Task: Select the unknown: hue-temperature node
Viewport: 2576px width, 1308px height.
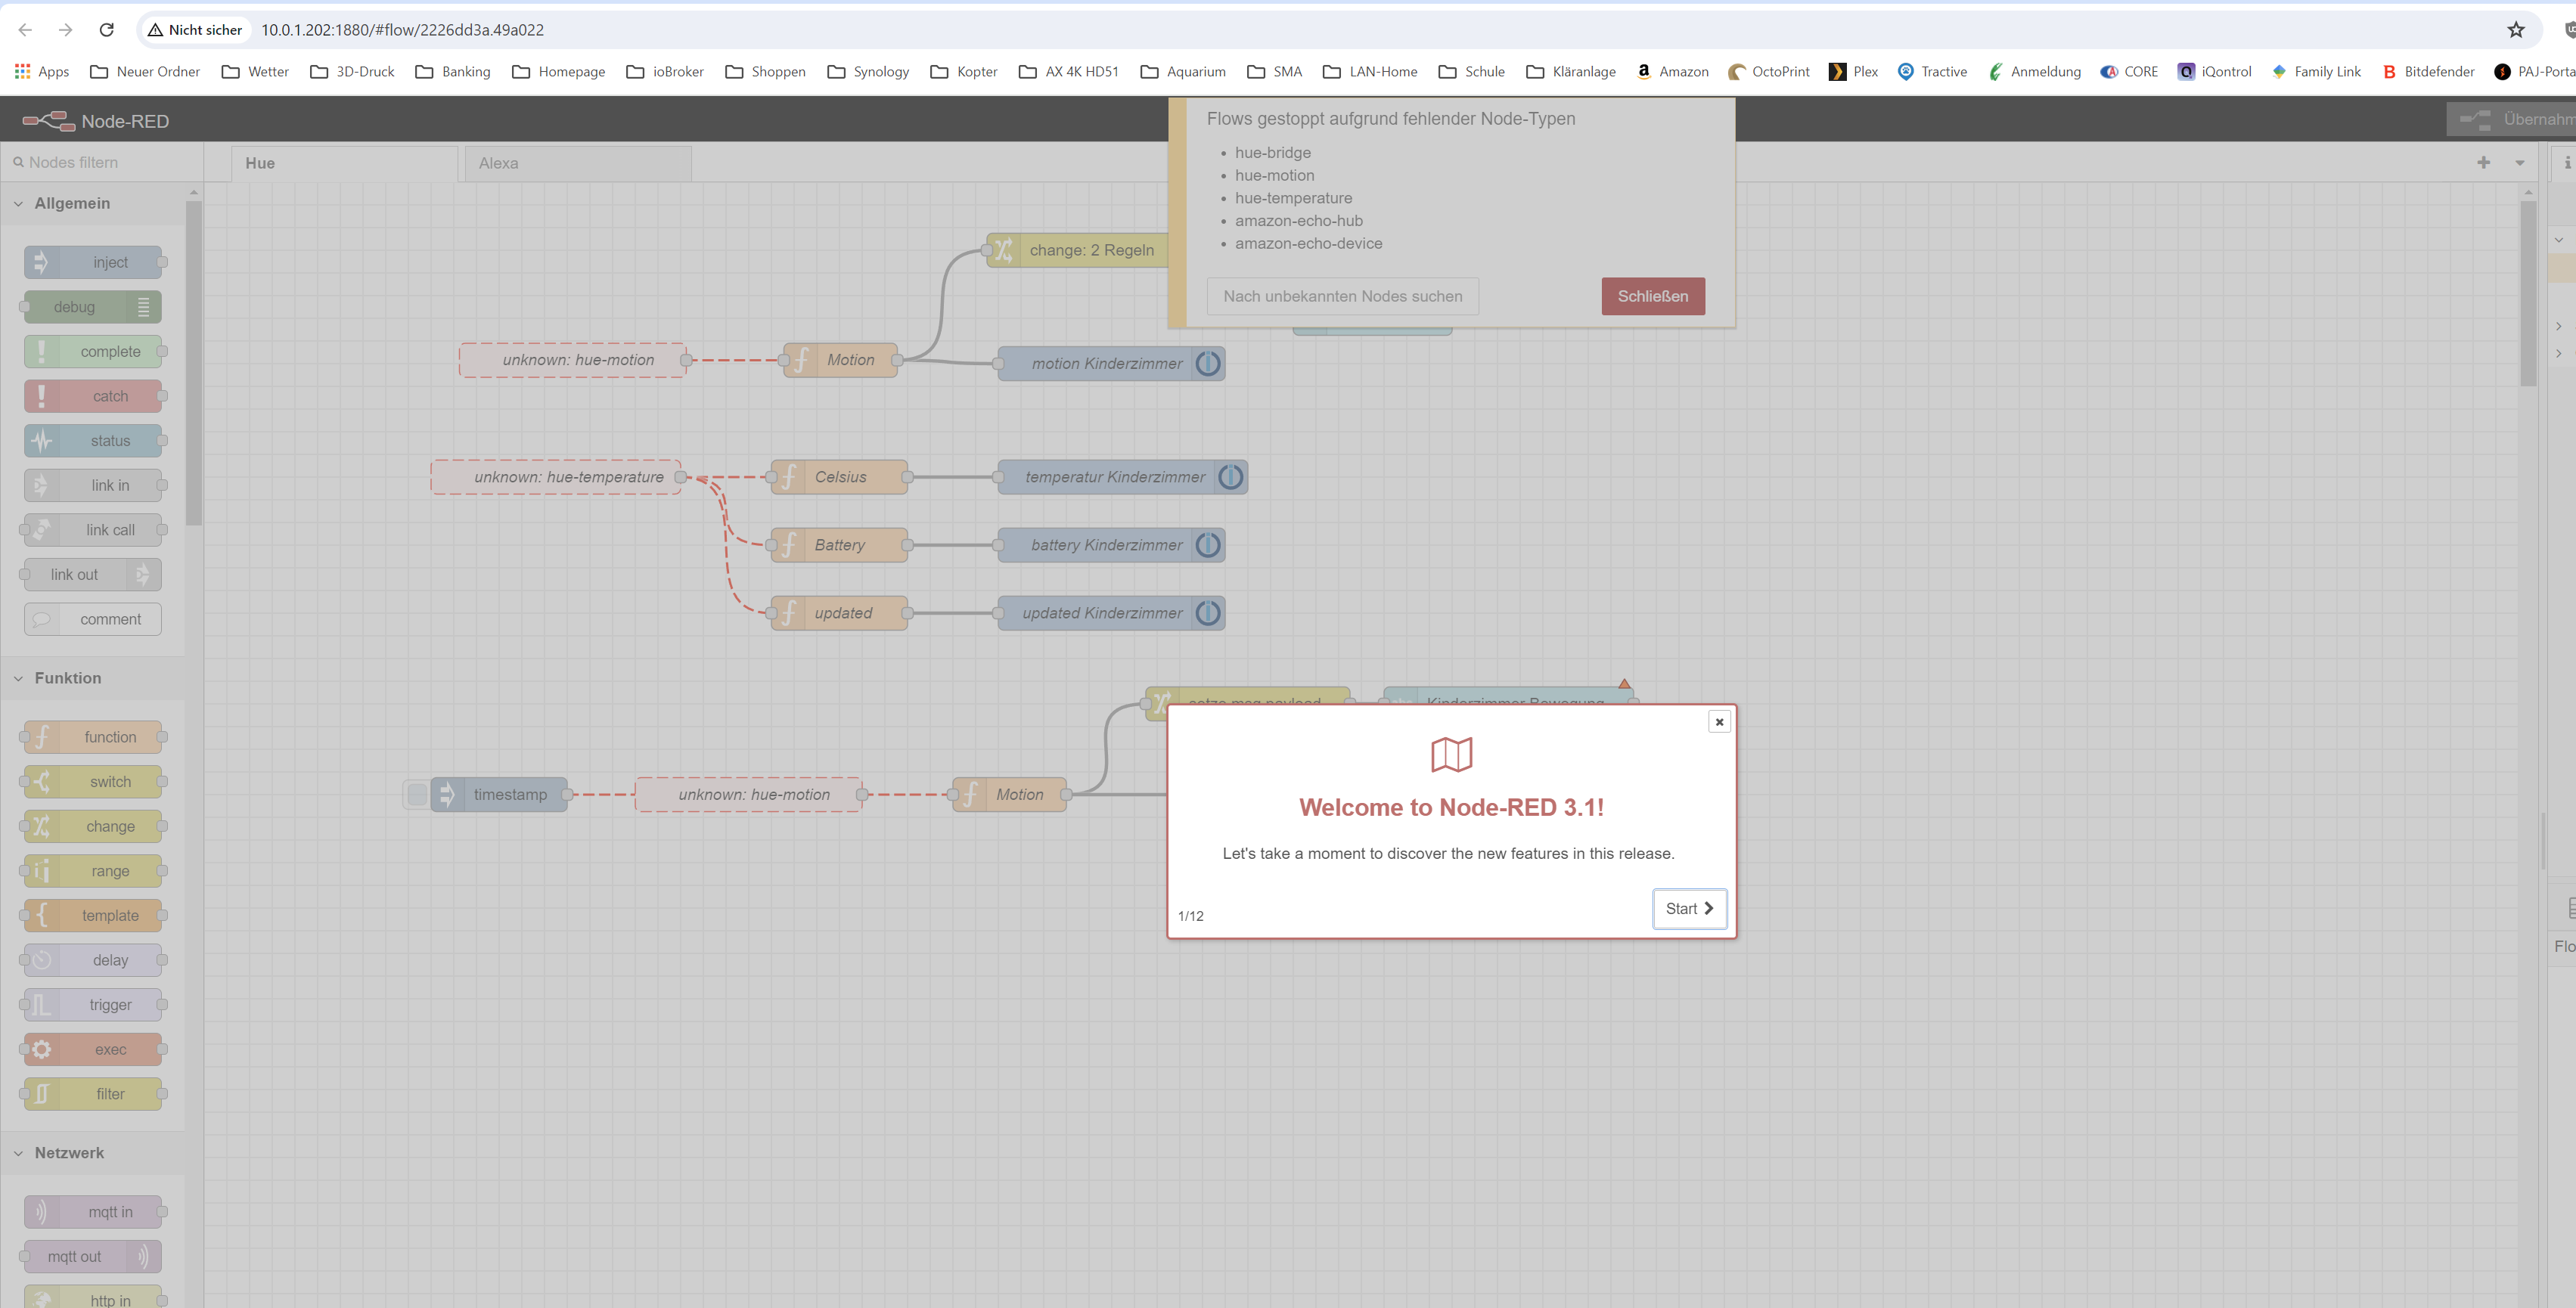Action: point(557,477)
